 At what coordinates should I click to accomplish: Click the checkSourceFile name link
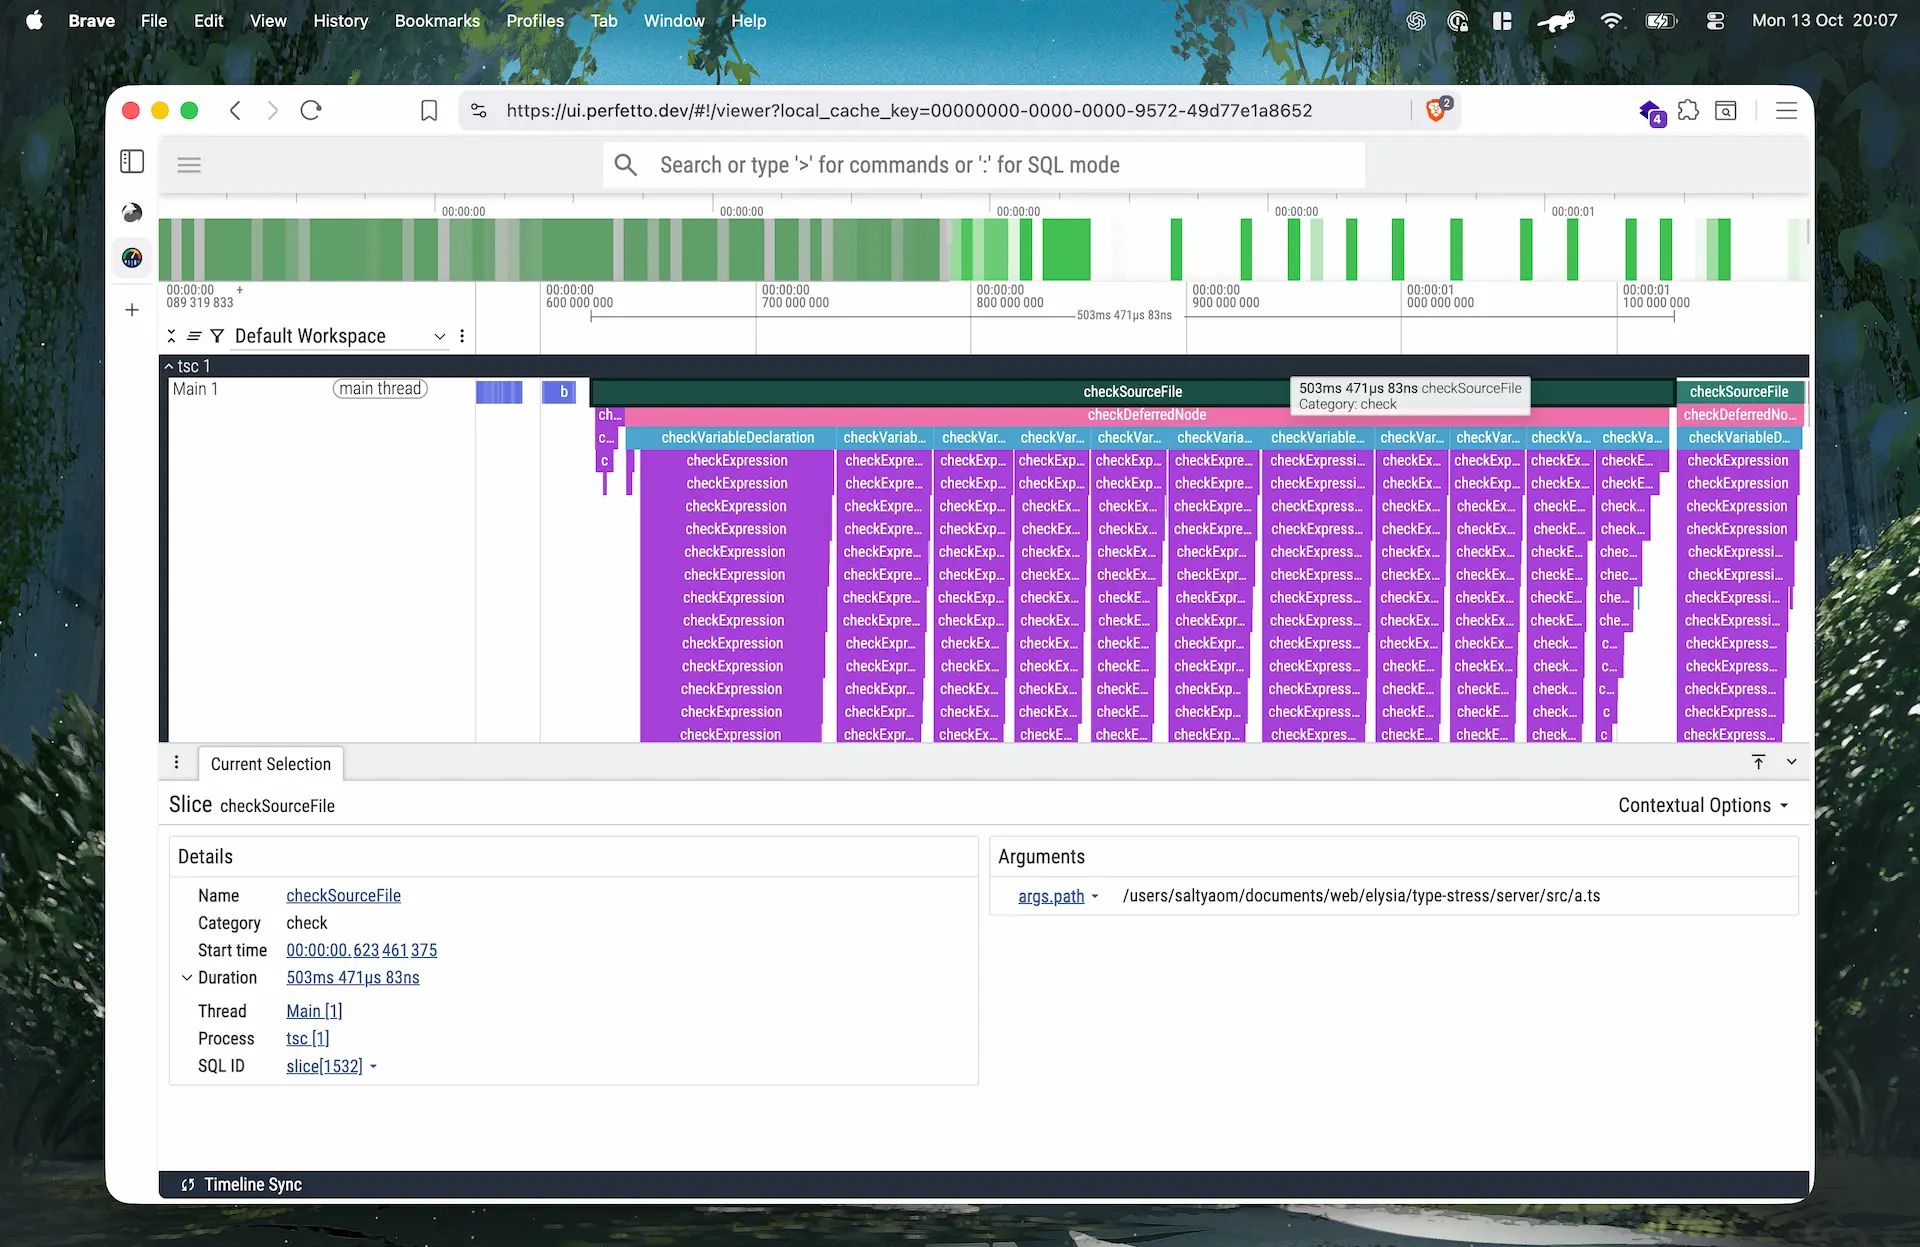point(343,895)
